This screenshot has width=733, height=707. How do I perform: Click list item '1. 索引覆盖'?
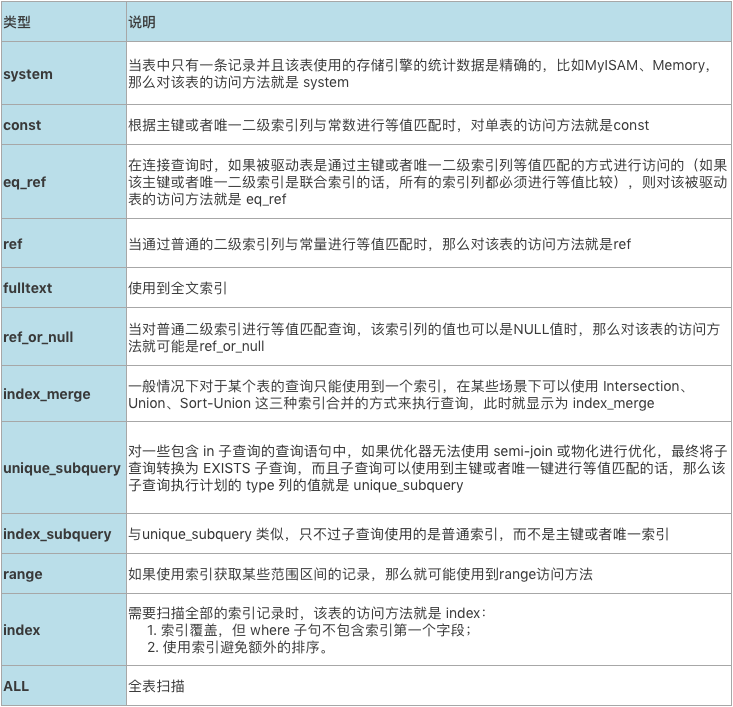click(309, 630)
